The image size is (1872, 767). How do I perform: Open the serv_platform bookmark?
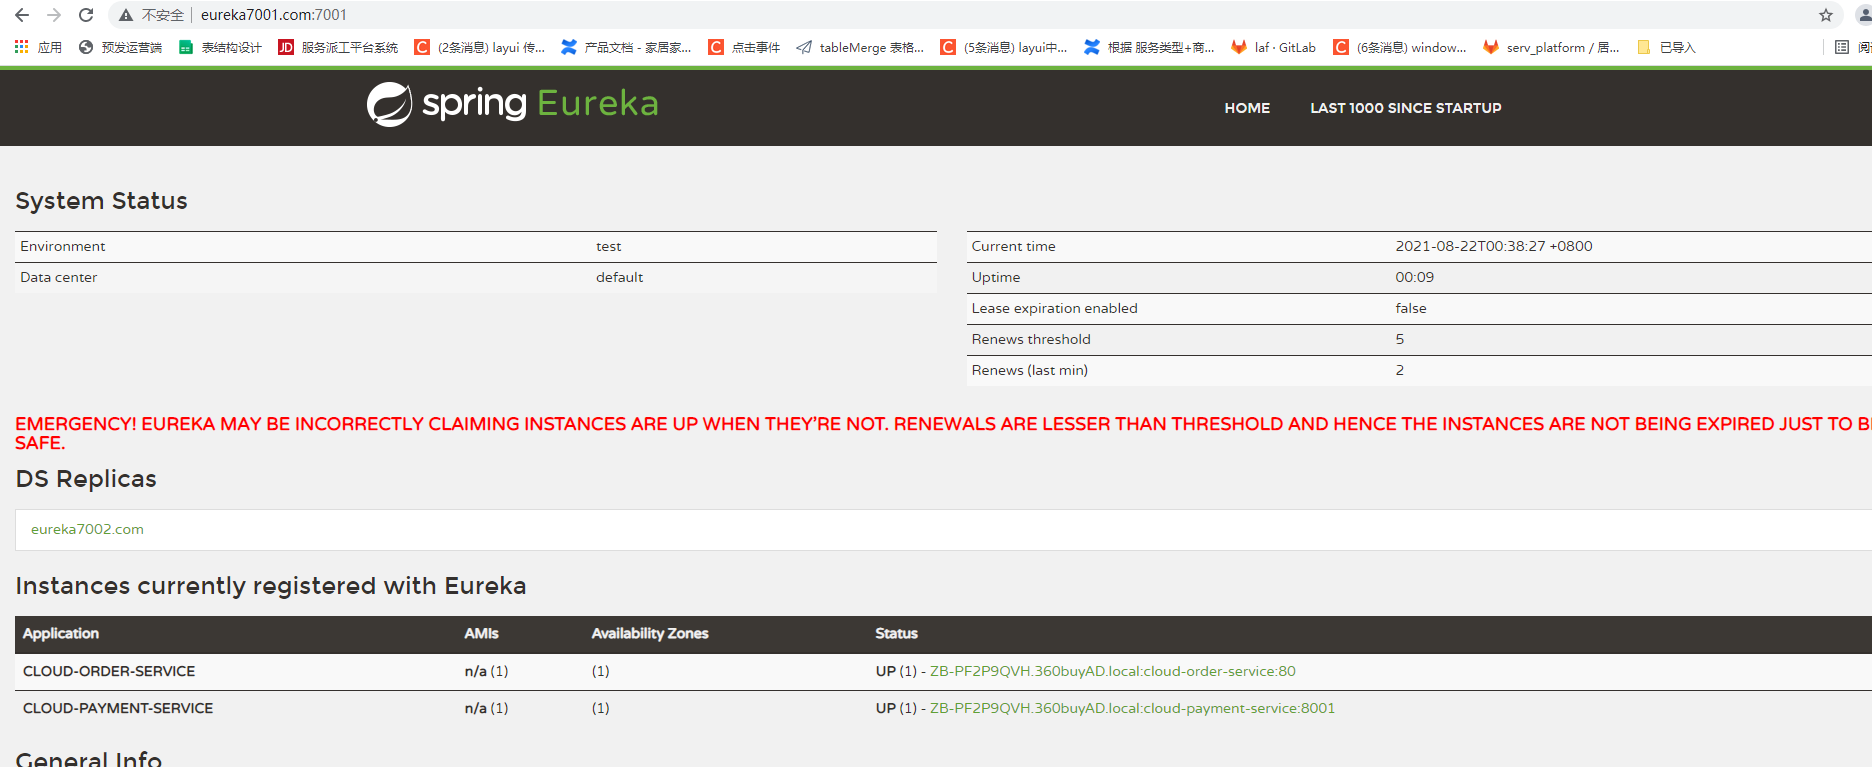(1551, 47)
